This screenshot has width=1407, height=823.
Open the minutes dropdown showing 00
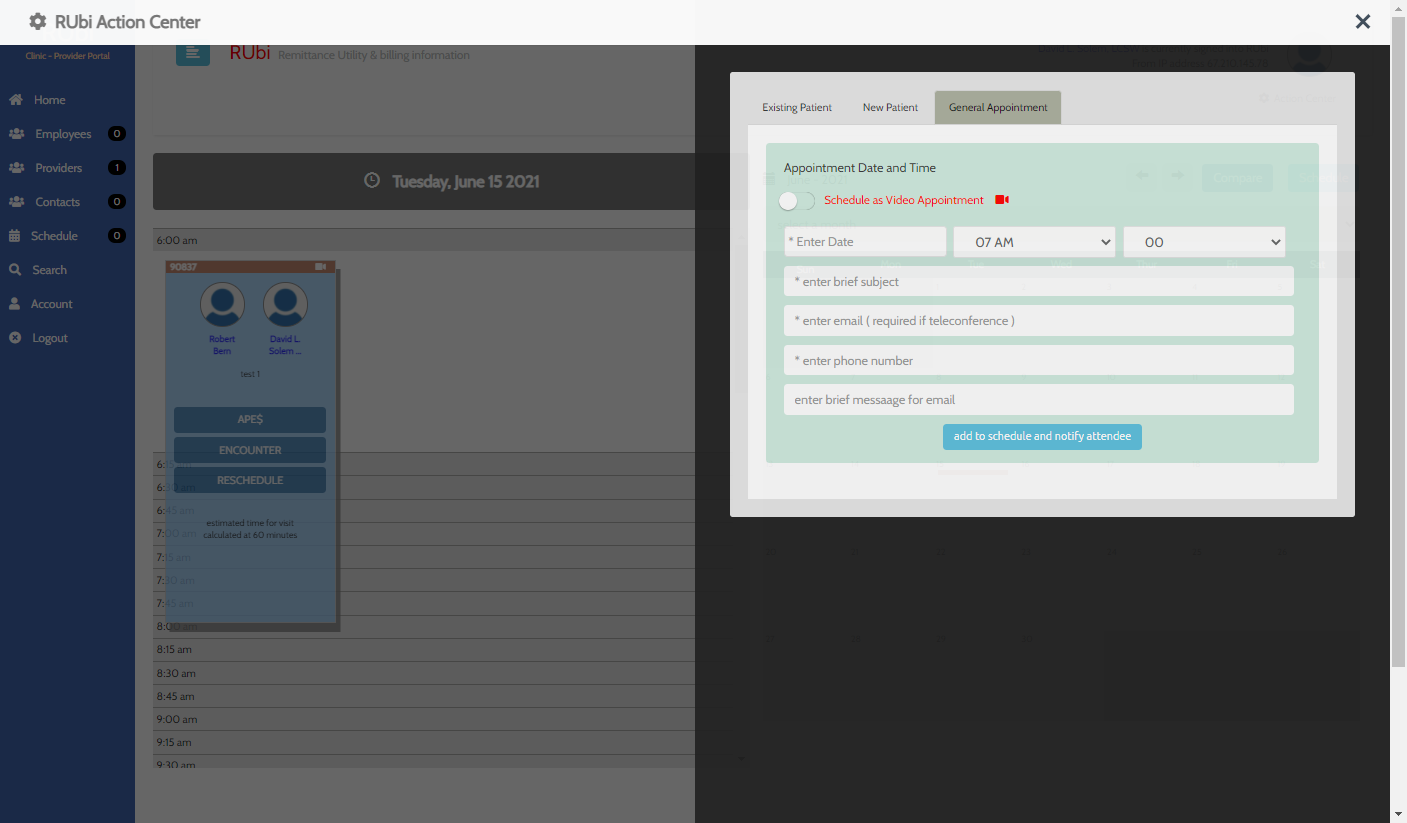pyautogui.click(x=1204, y=242)
